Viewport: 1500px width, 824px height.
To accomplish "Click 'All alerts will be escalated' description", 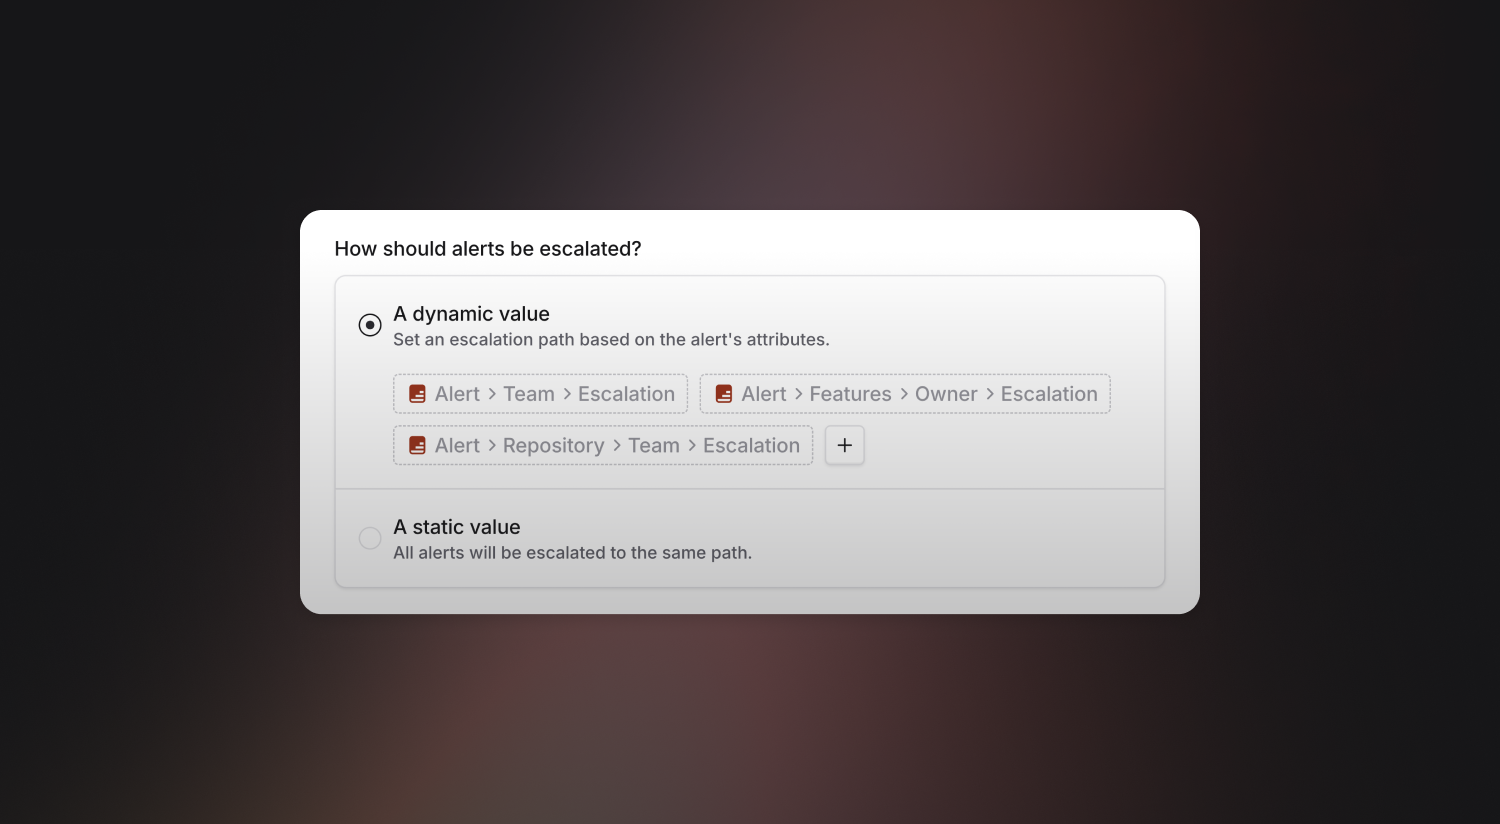I will 572,553.
